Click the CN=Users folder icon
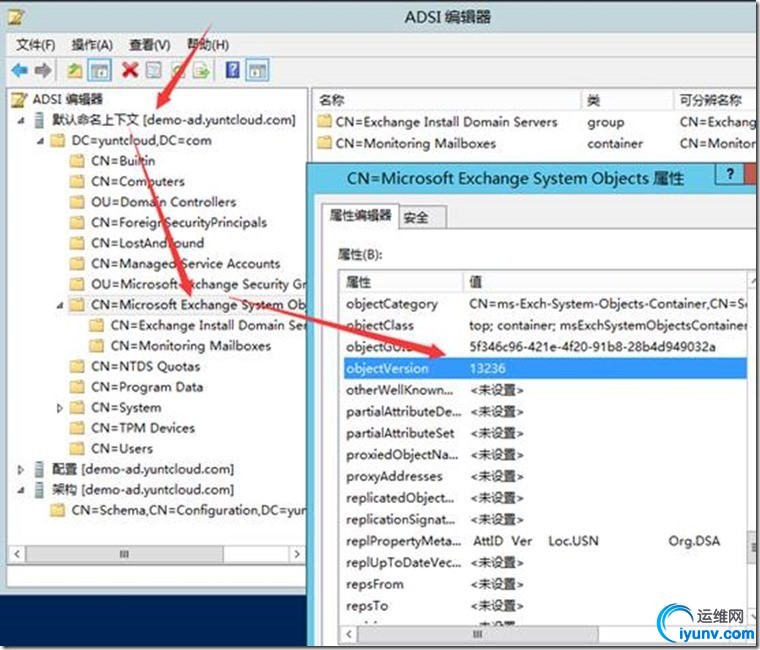This screenshot has height=650, width=760. click(x=77, y=448)
